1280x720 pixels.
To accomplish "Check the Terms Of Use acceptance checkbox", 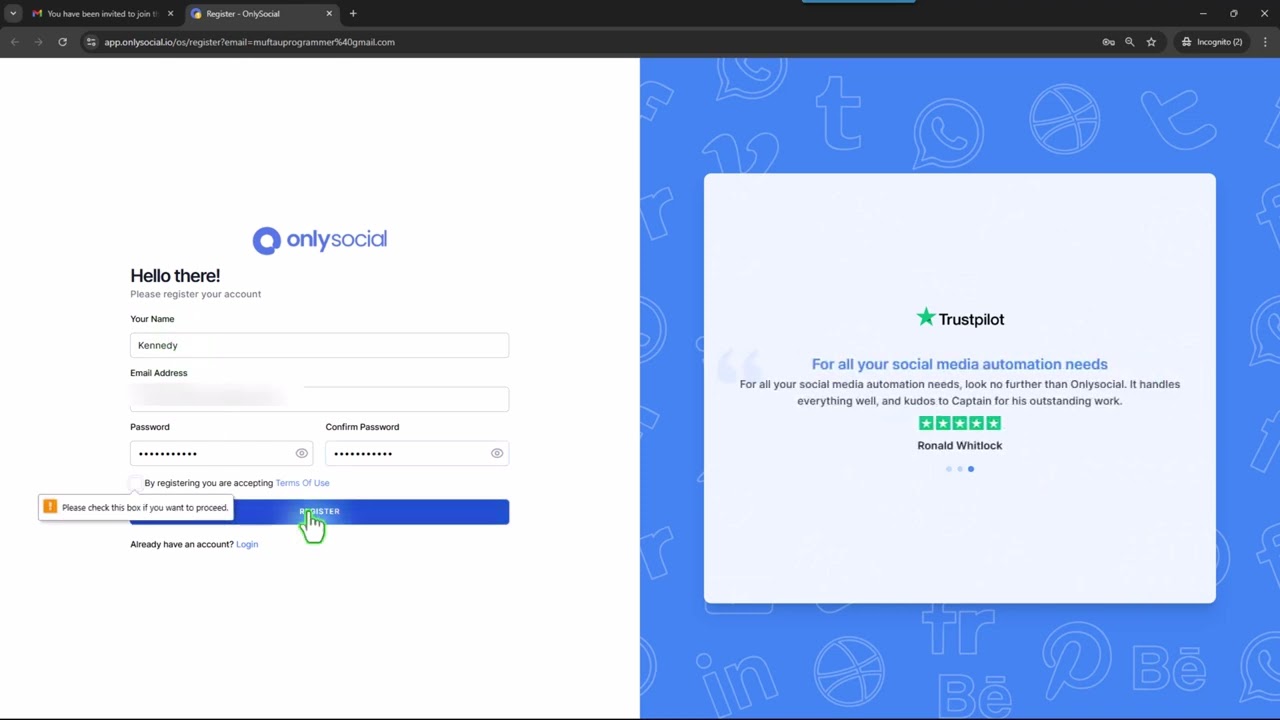I will point(136,483).
